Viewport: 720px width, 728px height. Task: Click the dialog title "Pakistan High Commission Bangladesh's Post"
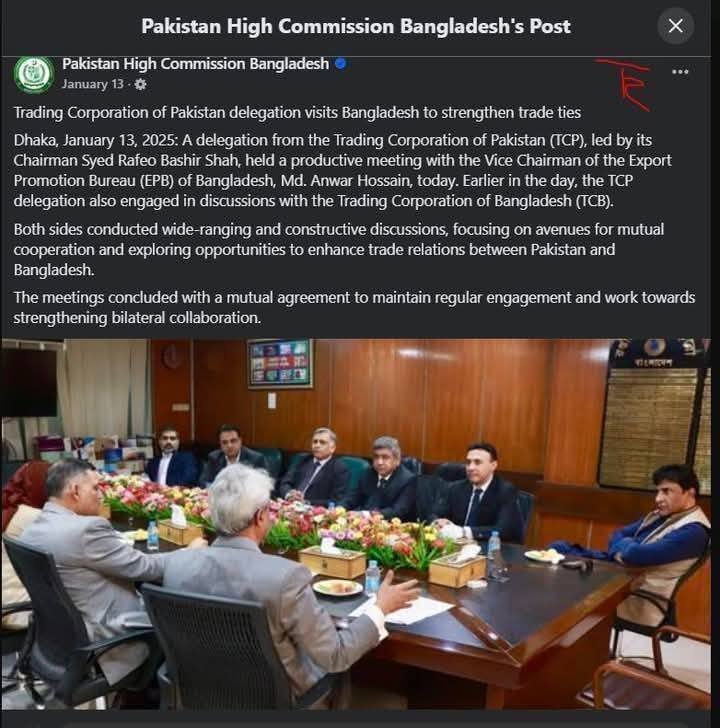(x=356, y=26)
